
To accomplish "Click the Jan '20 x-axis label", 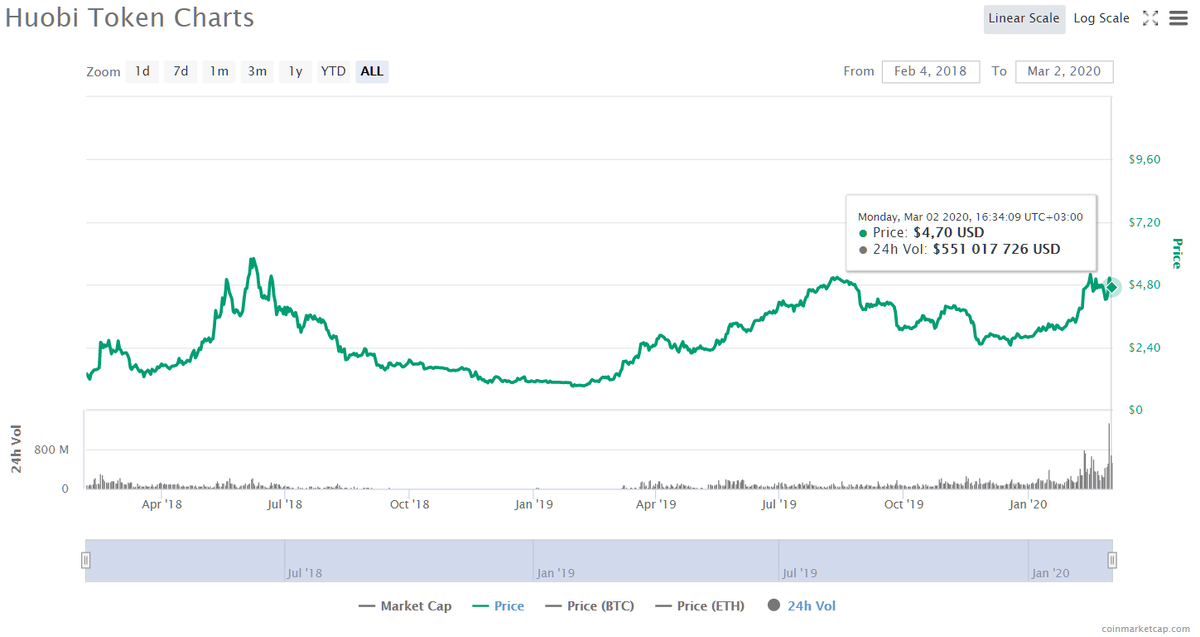I will tap(1028, 504).
